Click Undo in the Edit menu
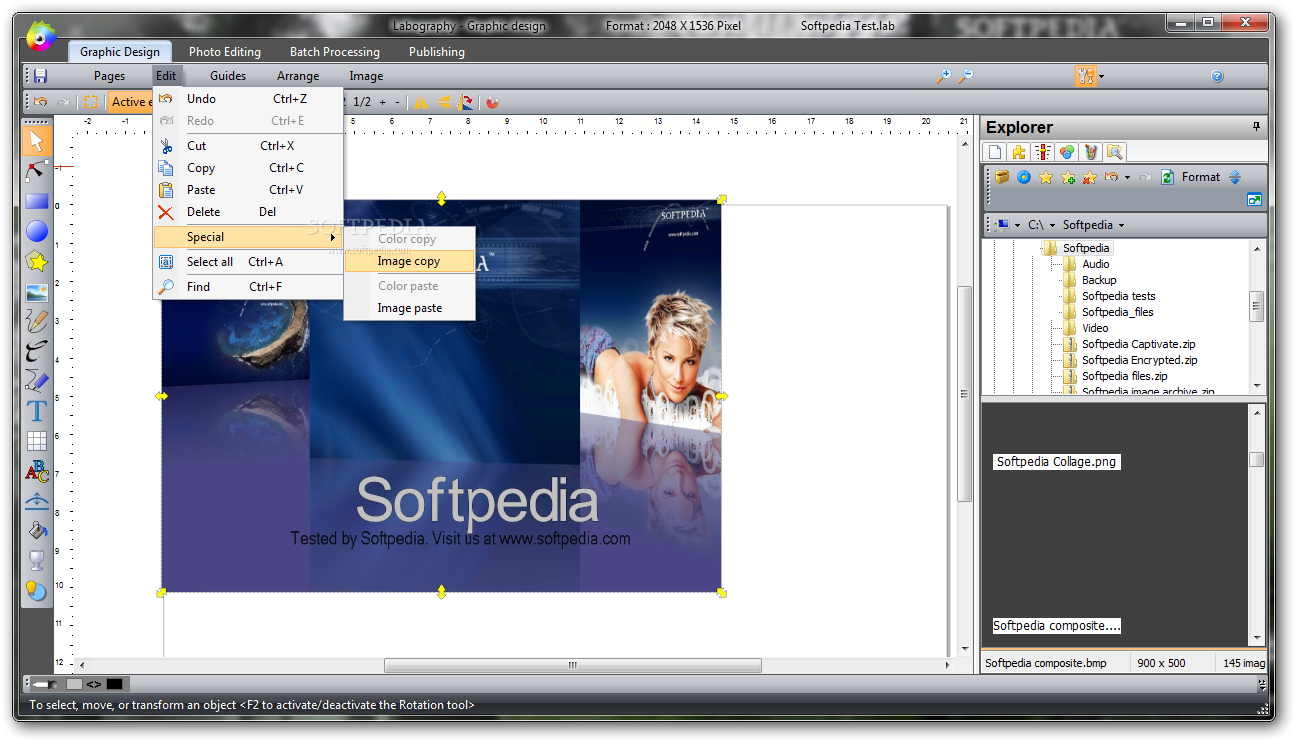The height and width of the screenshot is (742, 1296). click(248, 98)
